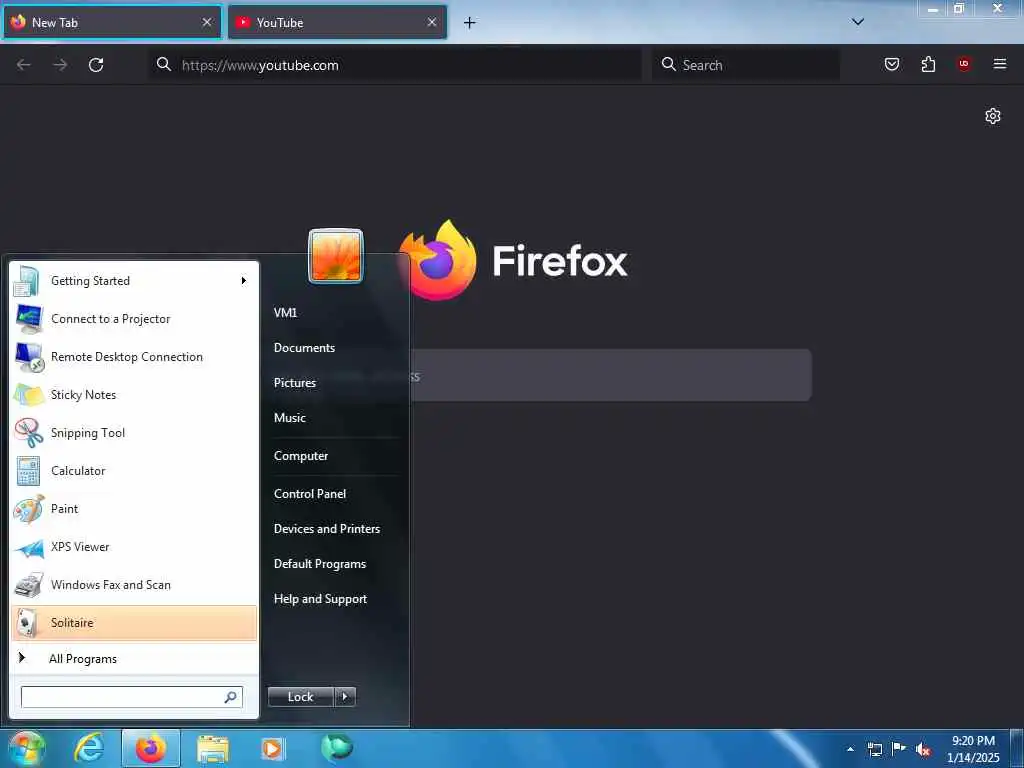Click the muted volume tray icon
This screenshot has width=1024, height=768.
(923, 750)
